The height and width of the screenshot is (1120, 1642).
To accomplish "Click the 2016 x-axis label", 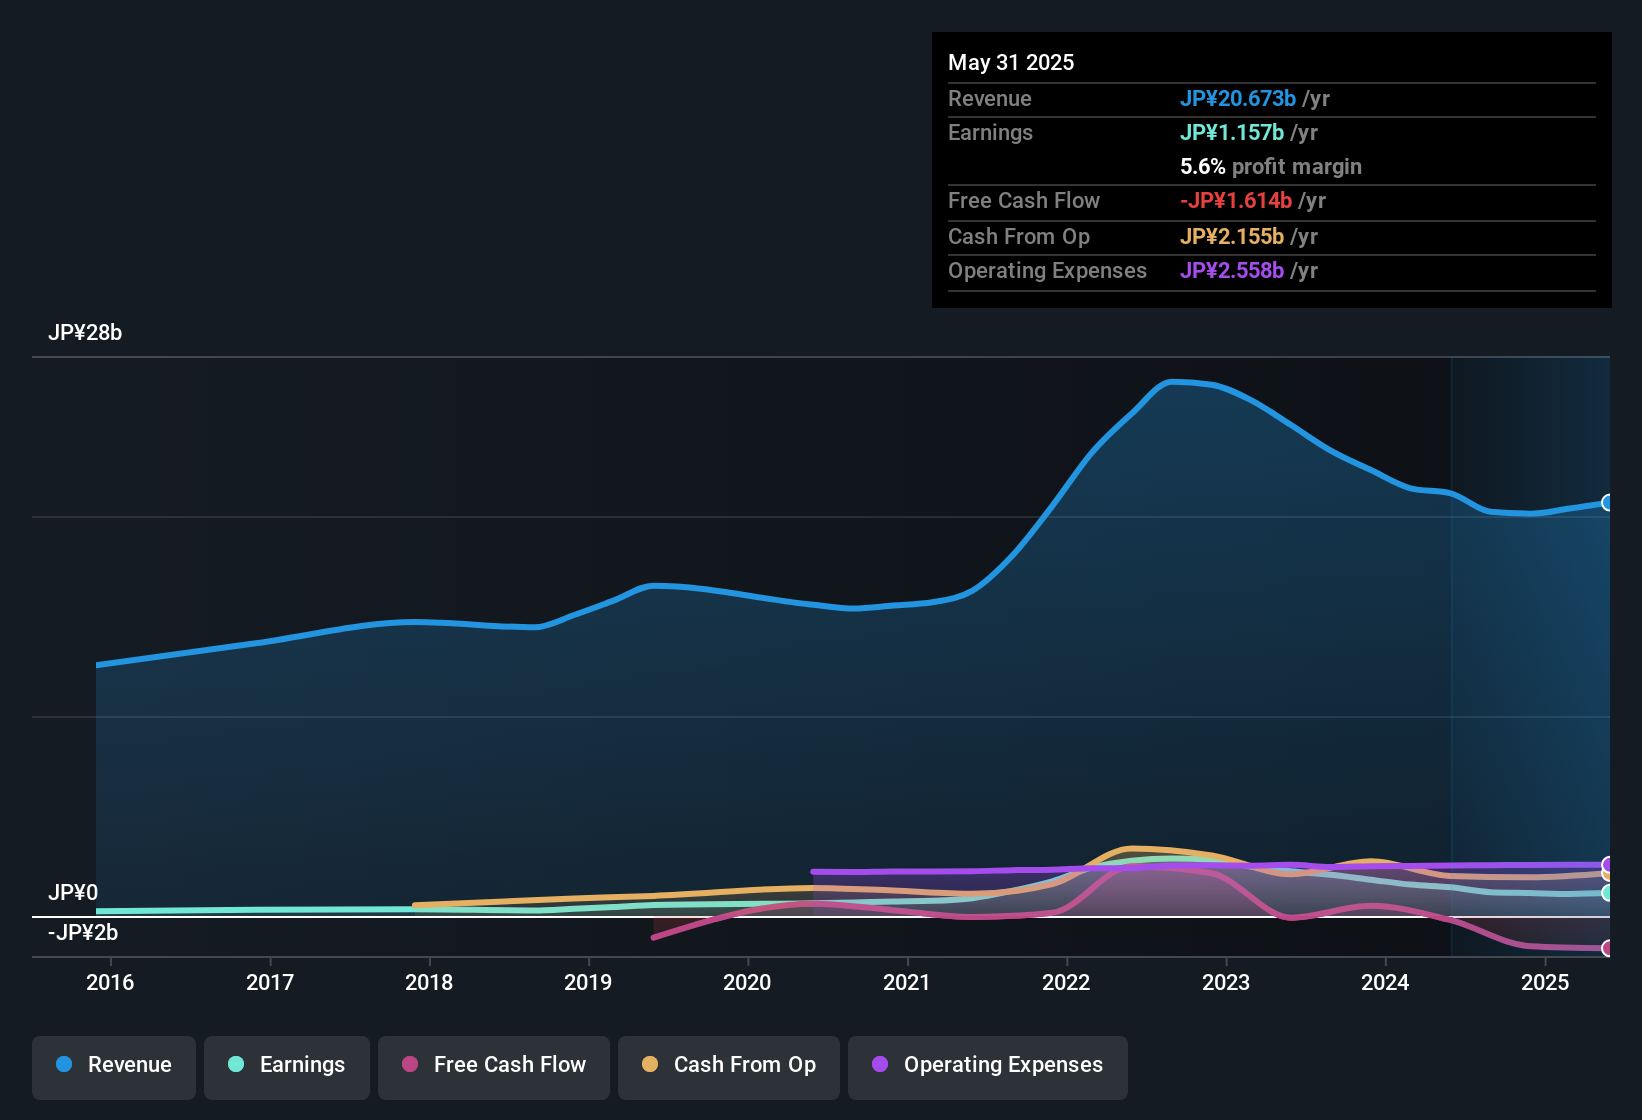I will pyautogui.click(x=110, y=983).
